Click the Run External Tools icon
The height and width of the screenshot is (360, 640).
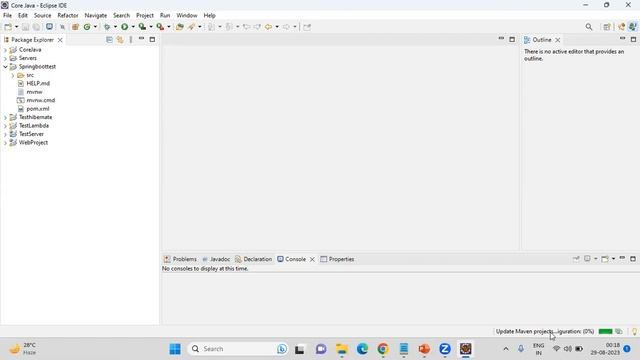tap(160, 27)
